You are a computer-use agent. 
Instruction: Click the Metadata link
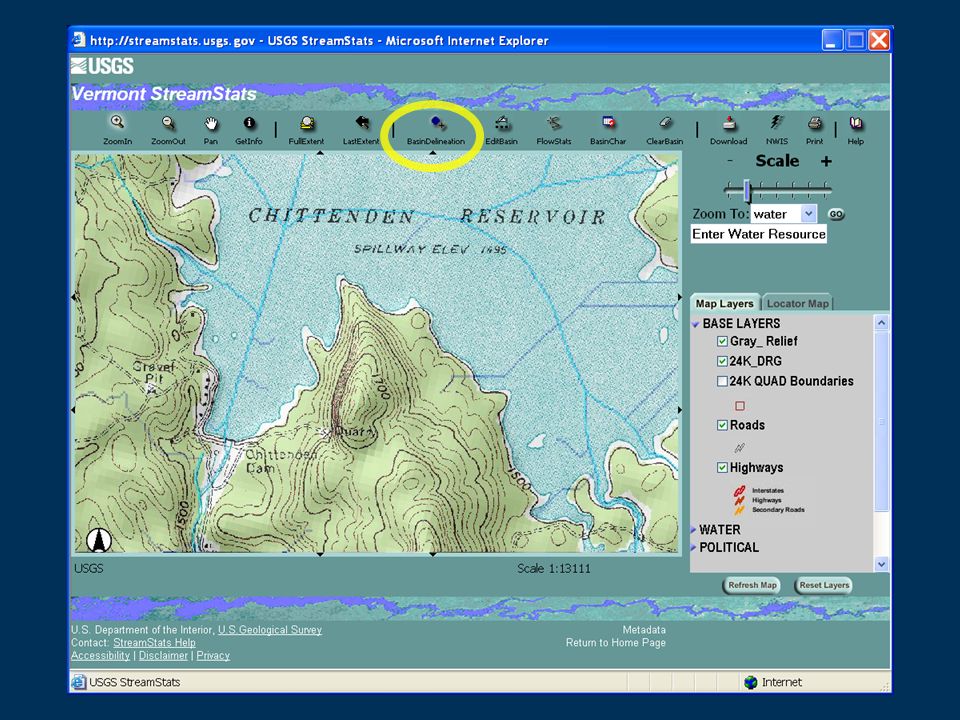[x=644, y=629]
